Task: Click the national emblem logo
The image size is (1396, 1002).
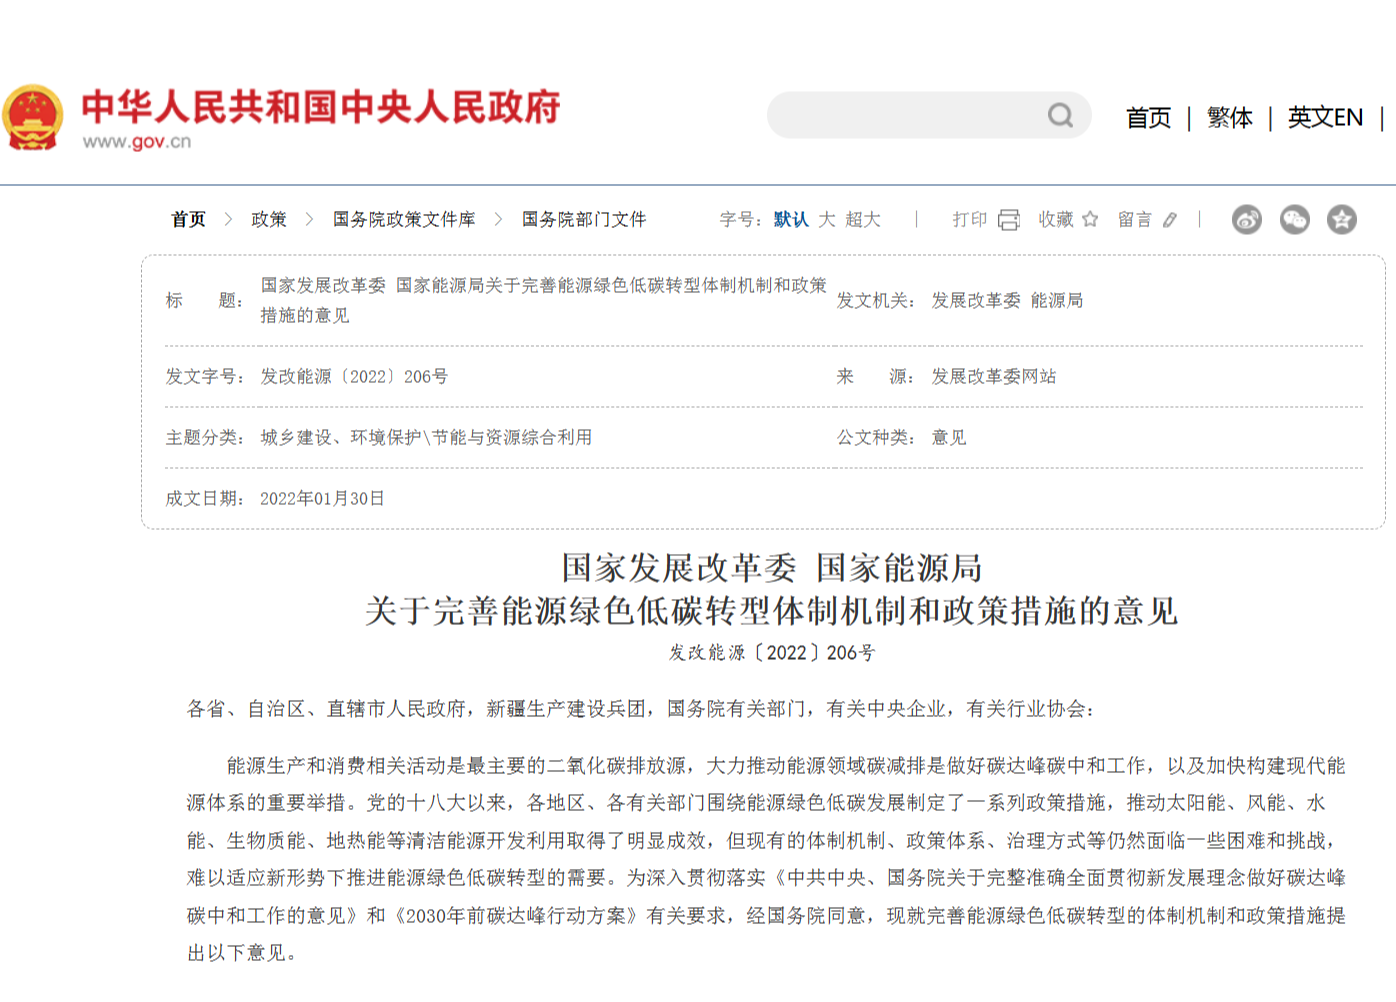Action: pyautogui.click(x=33, y=118)
